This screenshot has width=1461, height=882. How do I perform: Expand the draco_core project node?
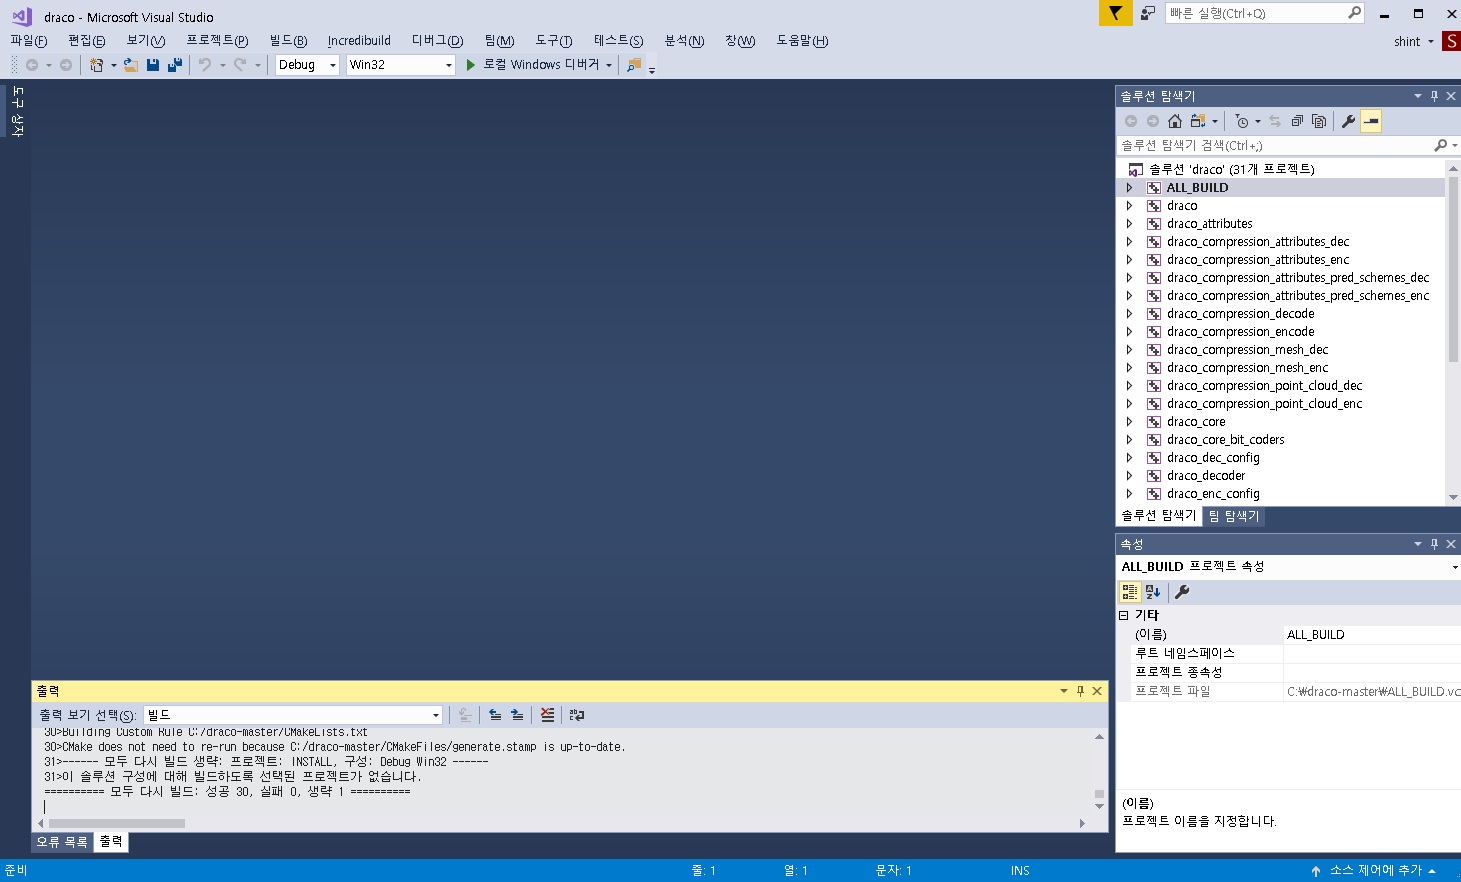pos(1130,422)
